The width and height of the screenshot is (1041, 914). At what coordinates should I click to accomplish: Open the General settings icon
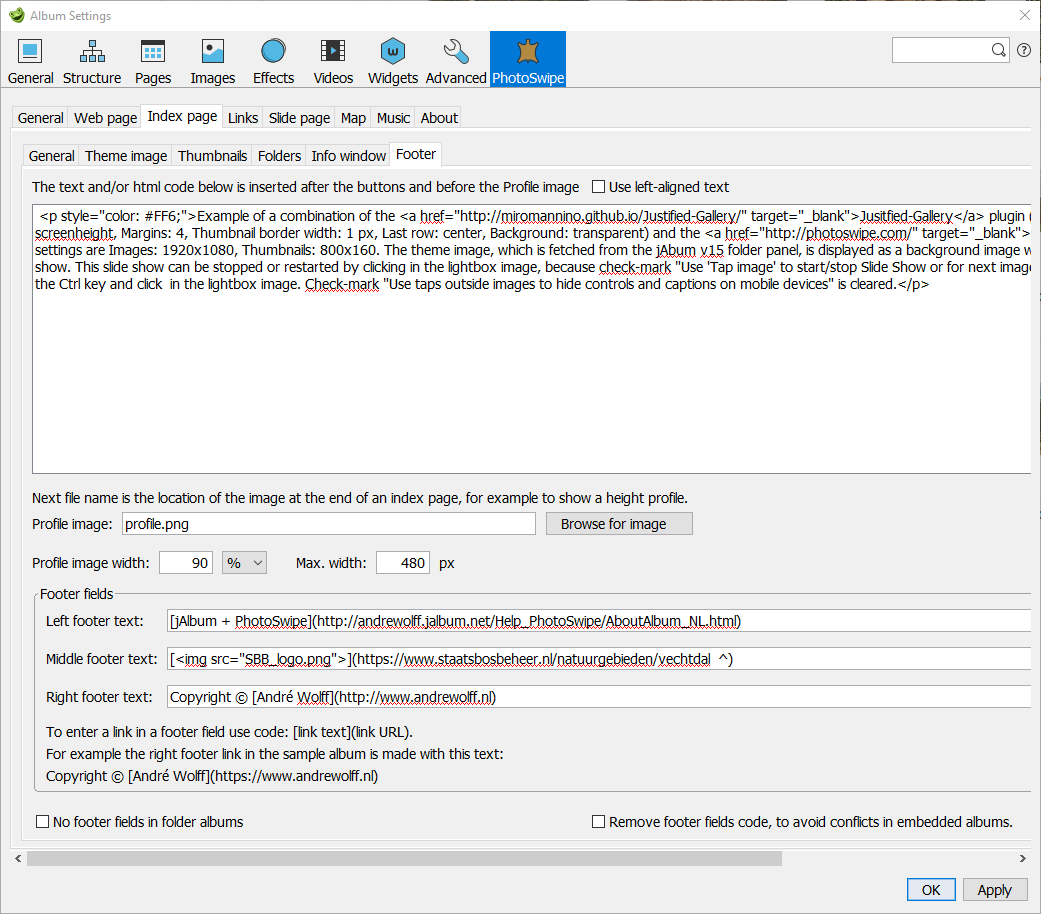30,58
